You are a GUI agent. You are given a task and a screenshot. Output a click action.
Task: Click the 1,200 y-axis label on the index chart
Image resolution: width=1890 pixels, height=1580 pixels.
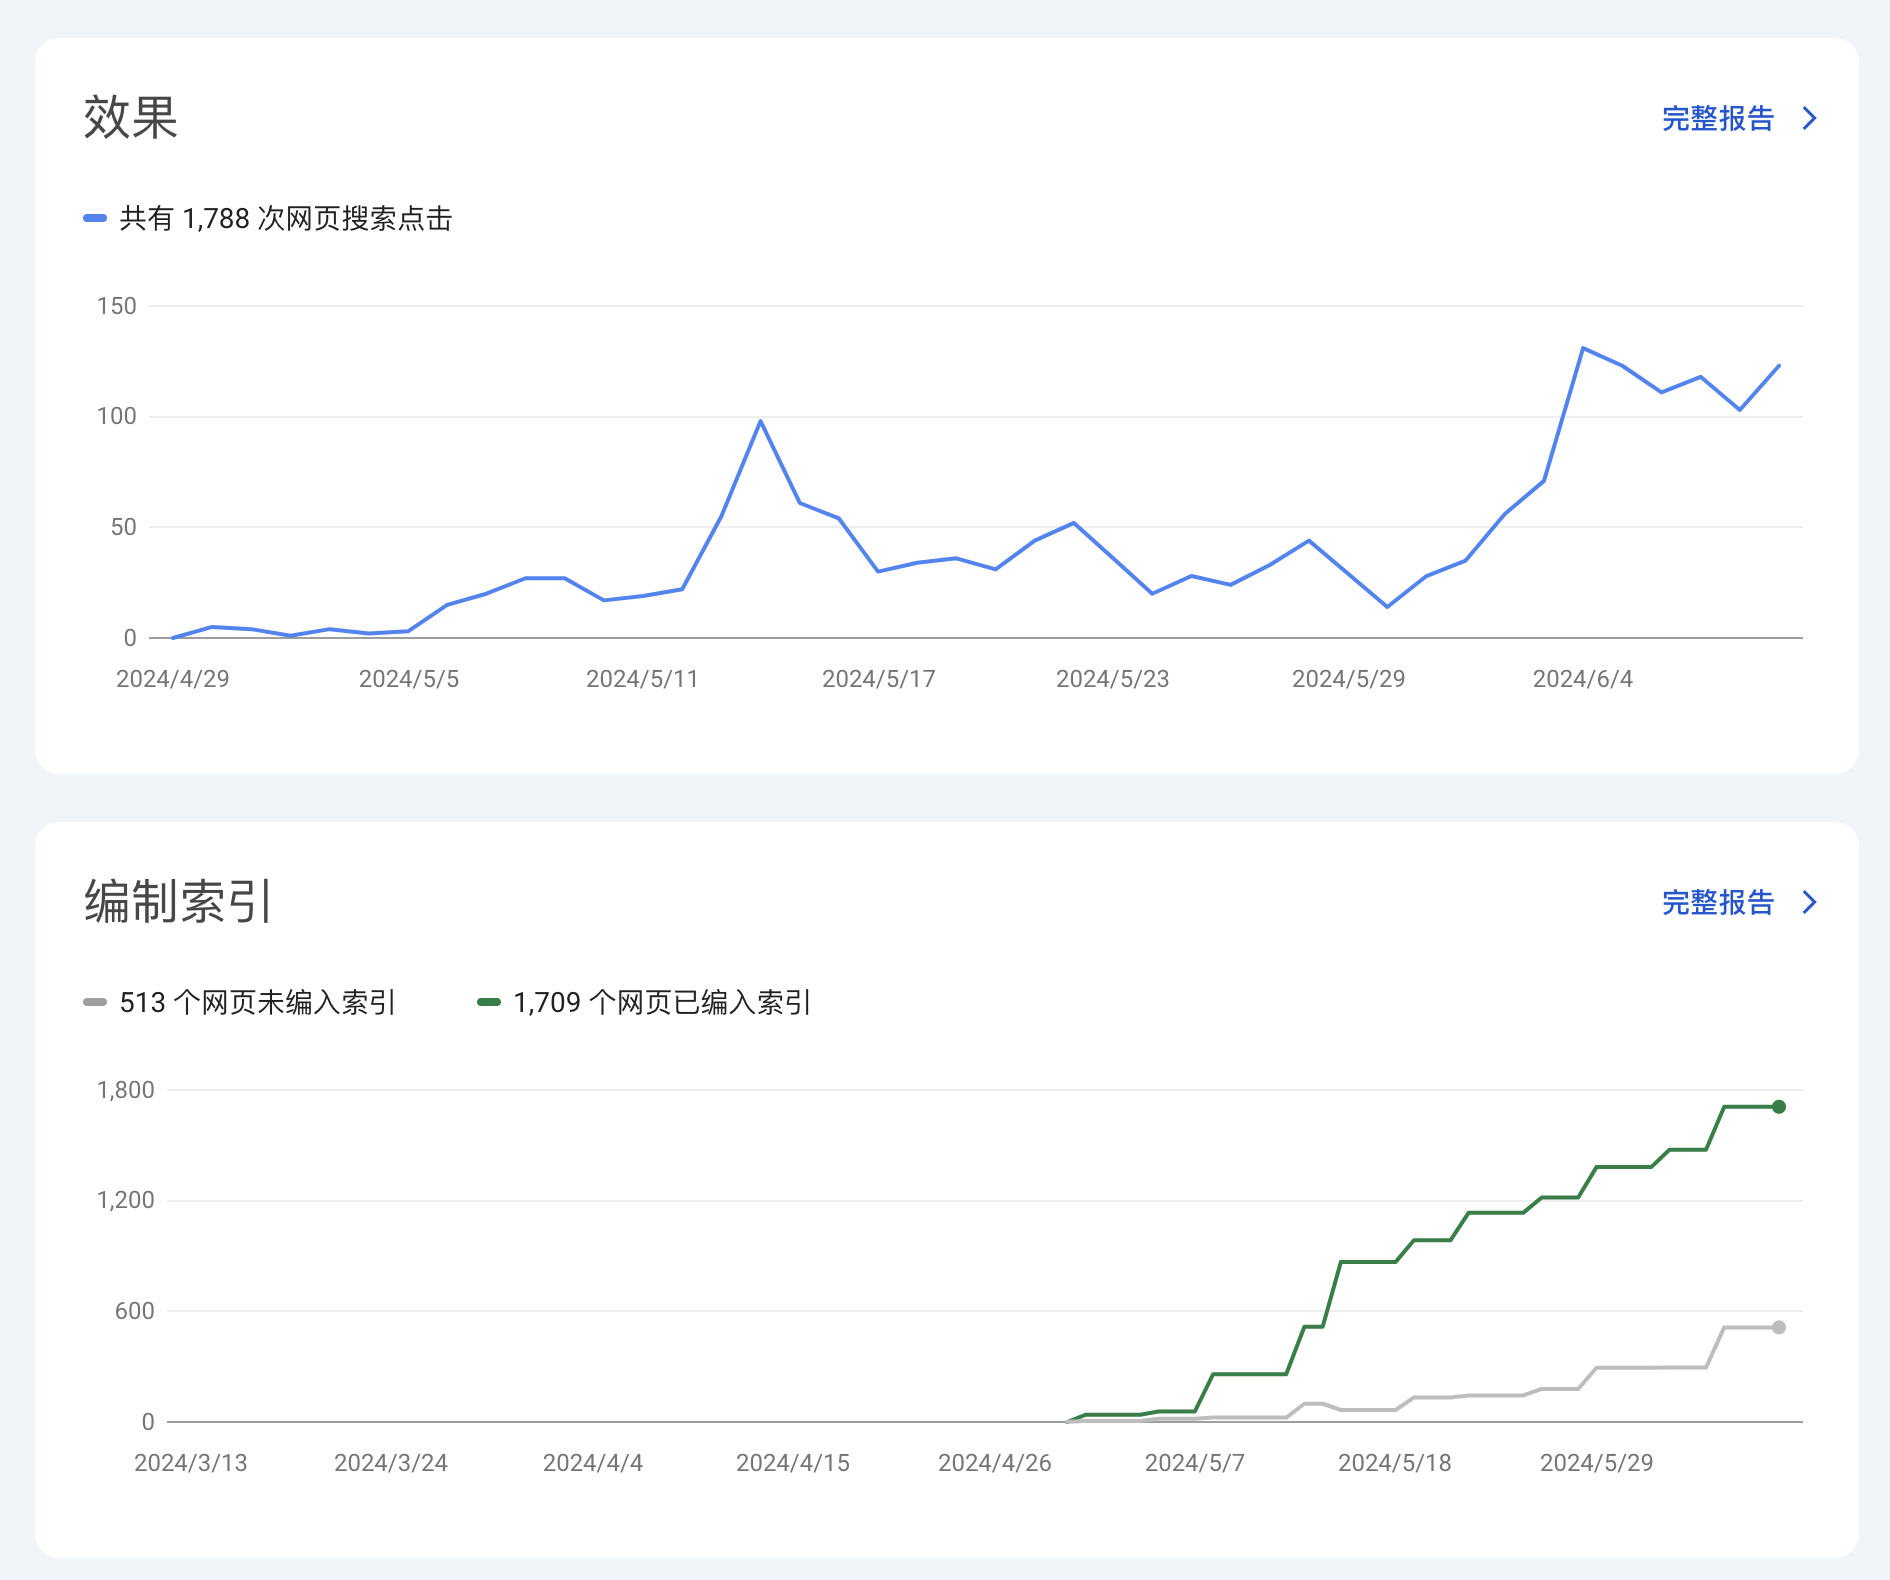coord(126,1200)
